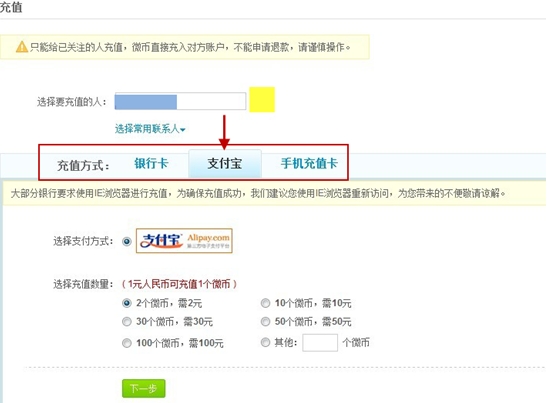Image resolution: width=548 pixels, height=403 pixels.
Task: Select 10个微币 recharge amount
Action: coord(265,303)
